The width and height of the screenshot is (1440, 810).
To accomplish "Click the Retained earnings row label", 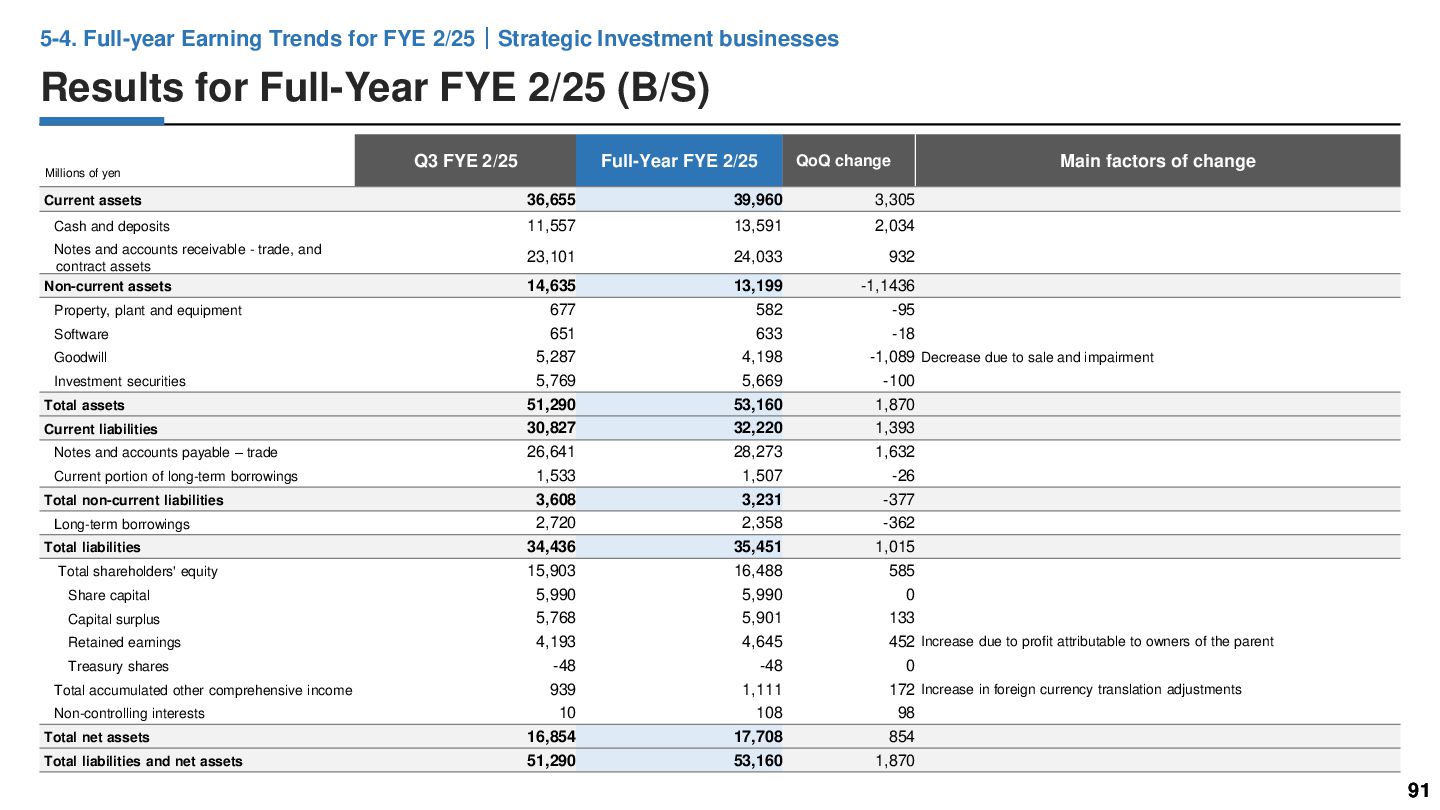I will (125, 642).
